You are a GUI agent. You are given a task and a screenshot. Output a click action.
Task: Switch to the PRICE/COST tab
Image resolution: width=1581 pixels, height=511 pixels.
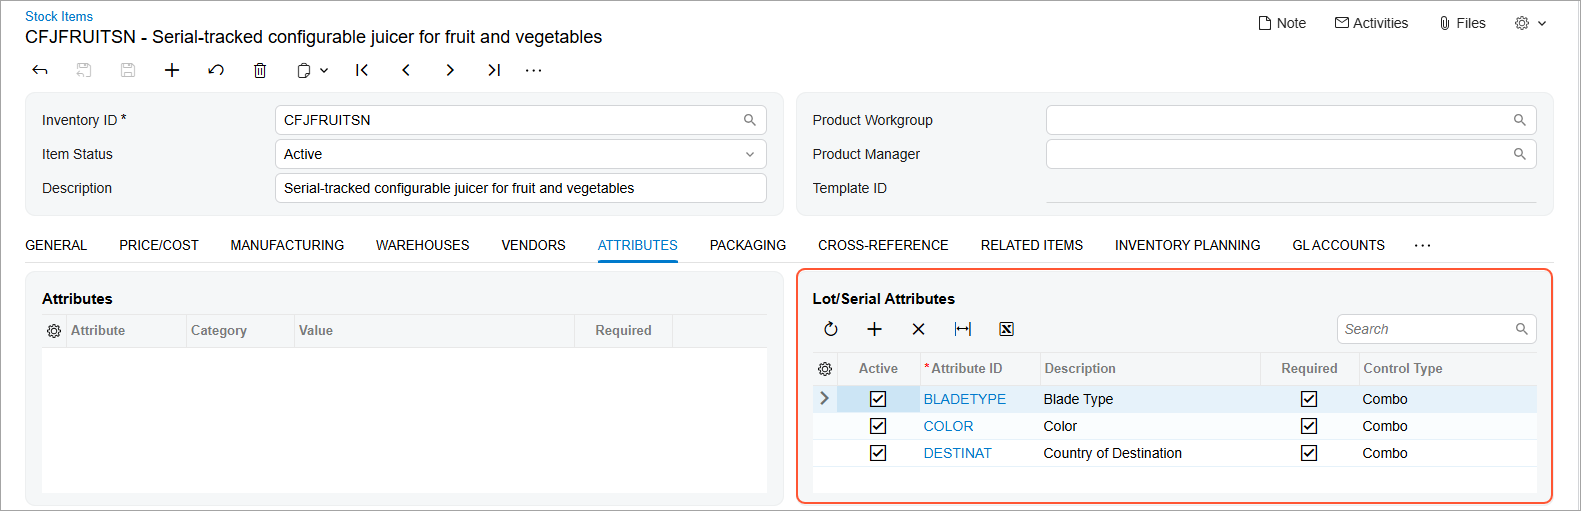point(159,245)
